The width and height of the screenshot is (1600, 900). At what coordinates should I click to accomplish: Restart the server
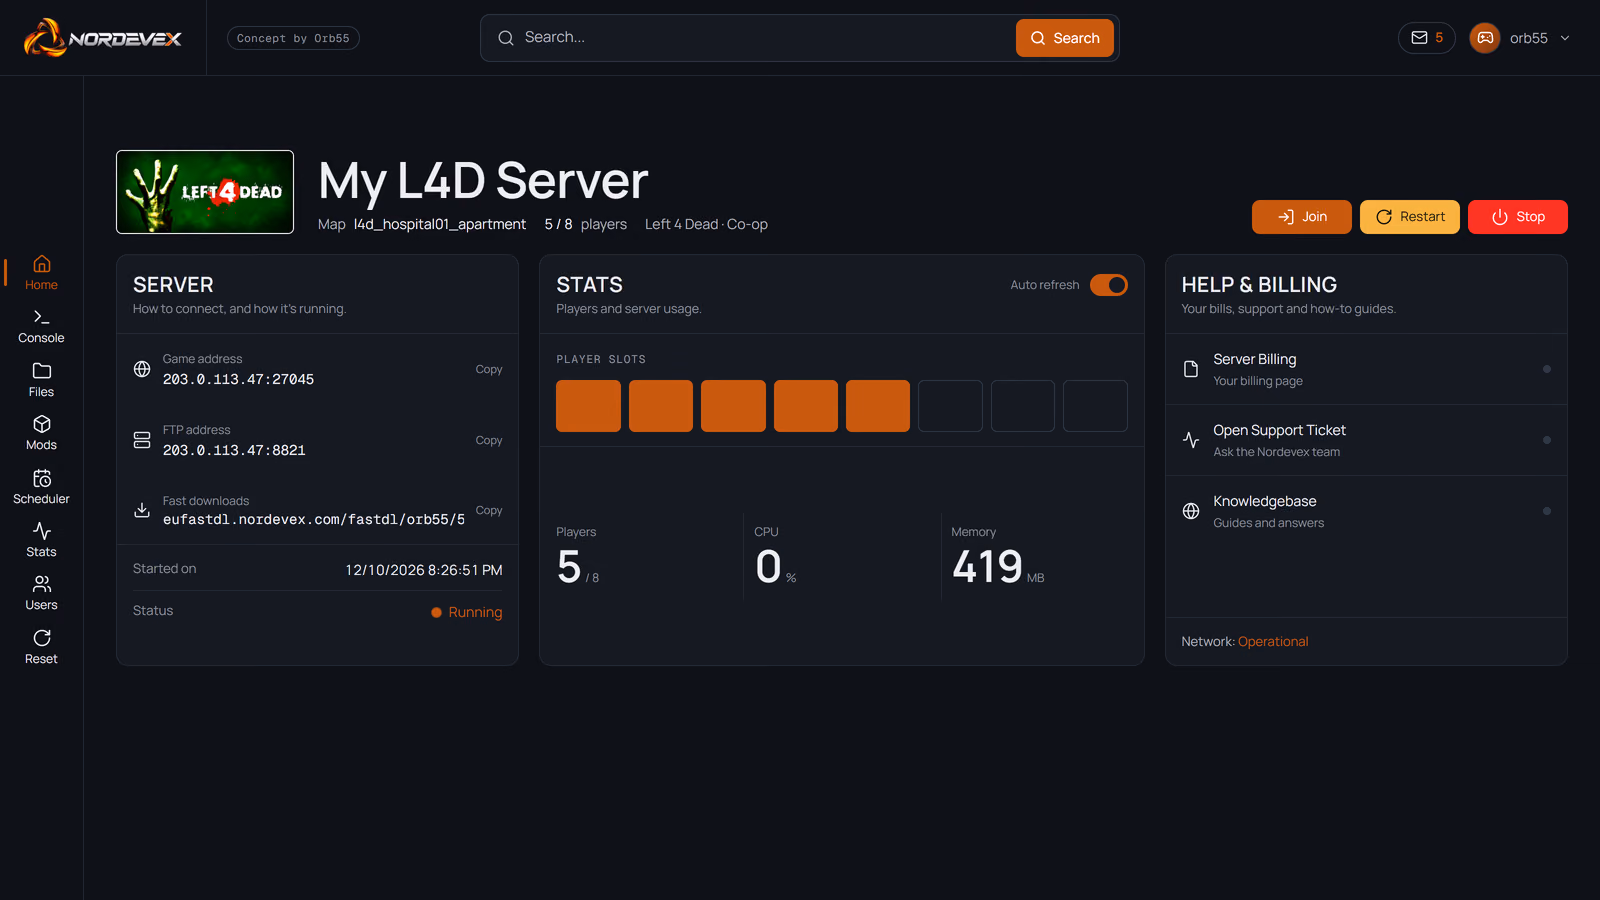(1410, 217)
